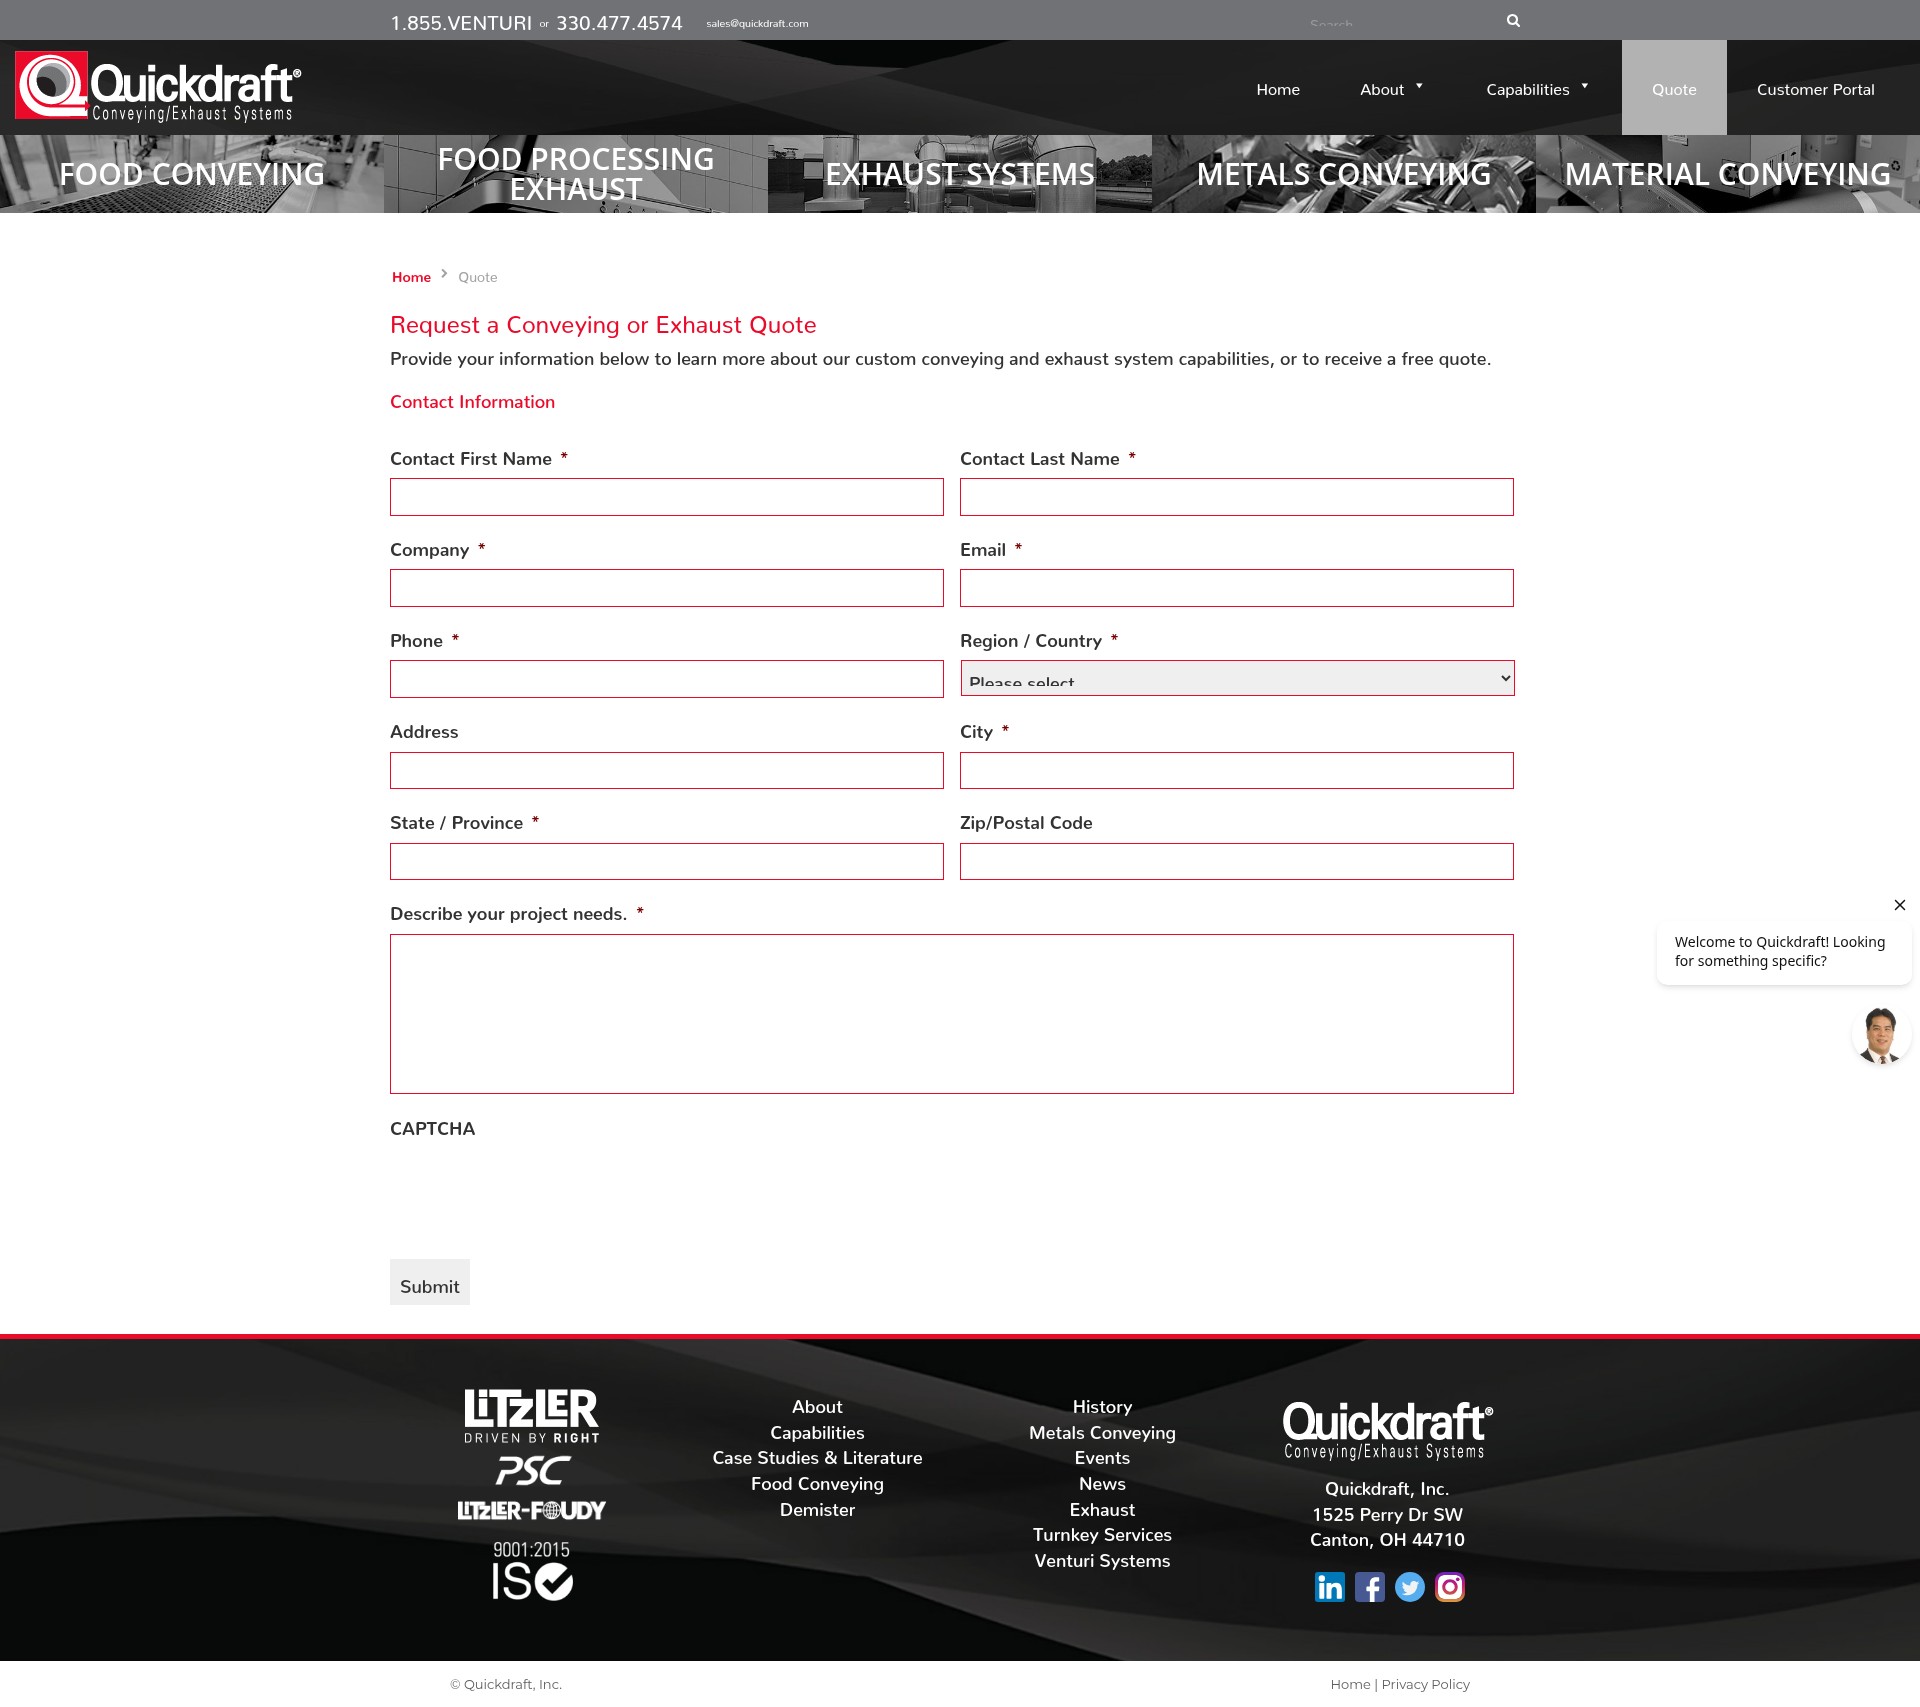Click into the State / Province field
Viewport: 1920px width, 1707px height.
click(667, 861)
